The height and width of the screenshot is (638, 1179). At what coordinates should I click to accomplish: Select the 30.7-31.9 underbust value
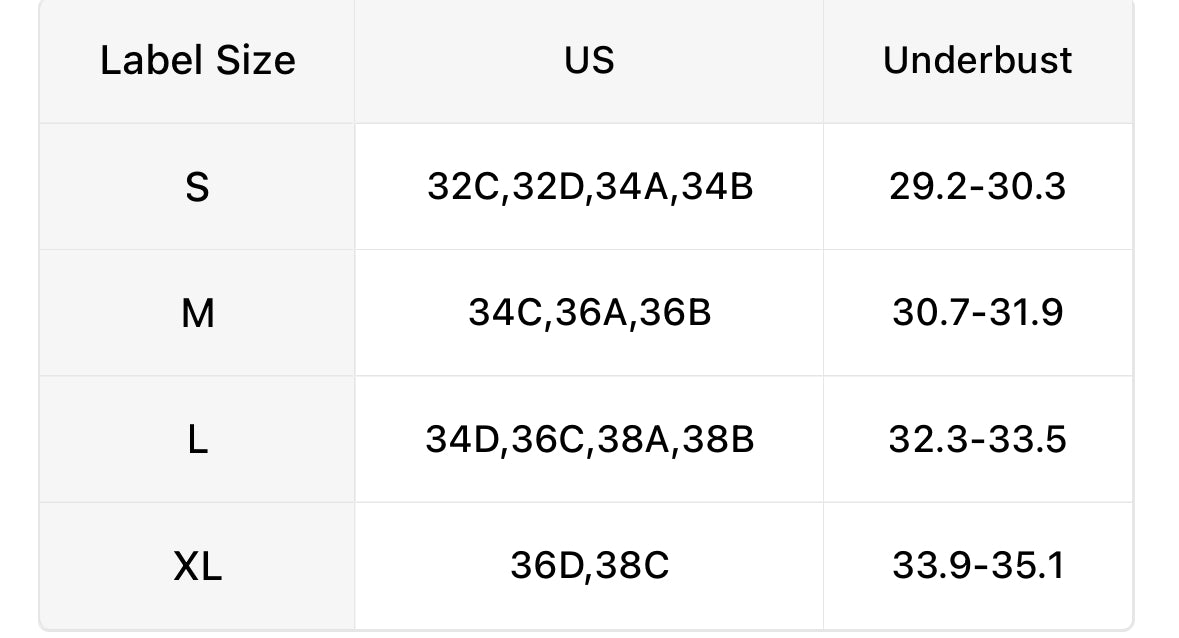coord(977,313)
